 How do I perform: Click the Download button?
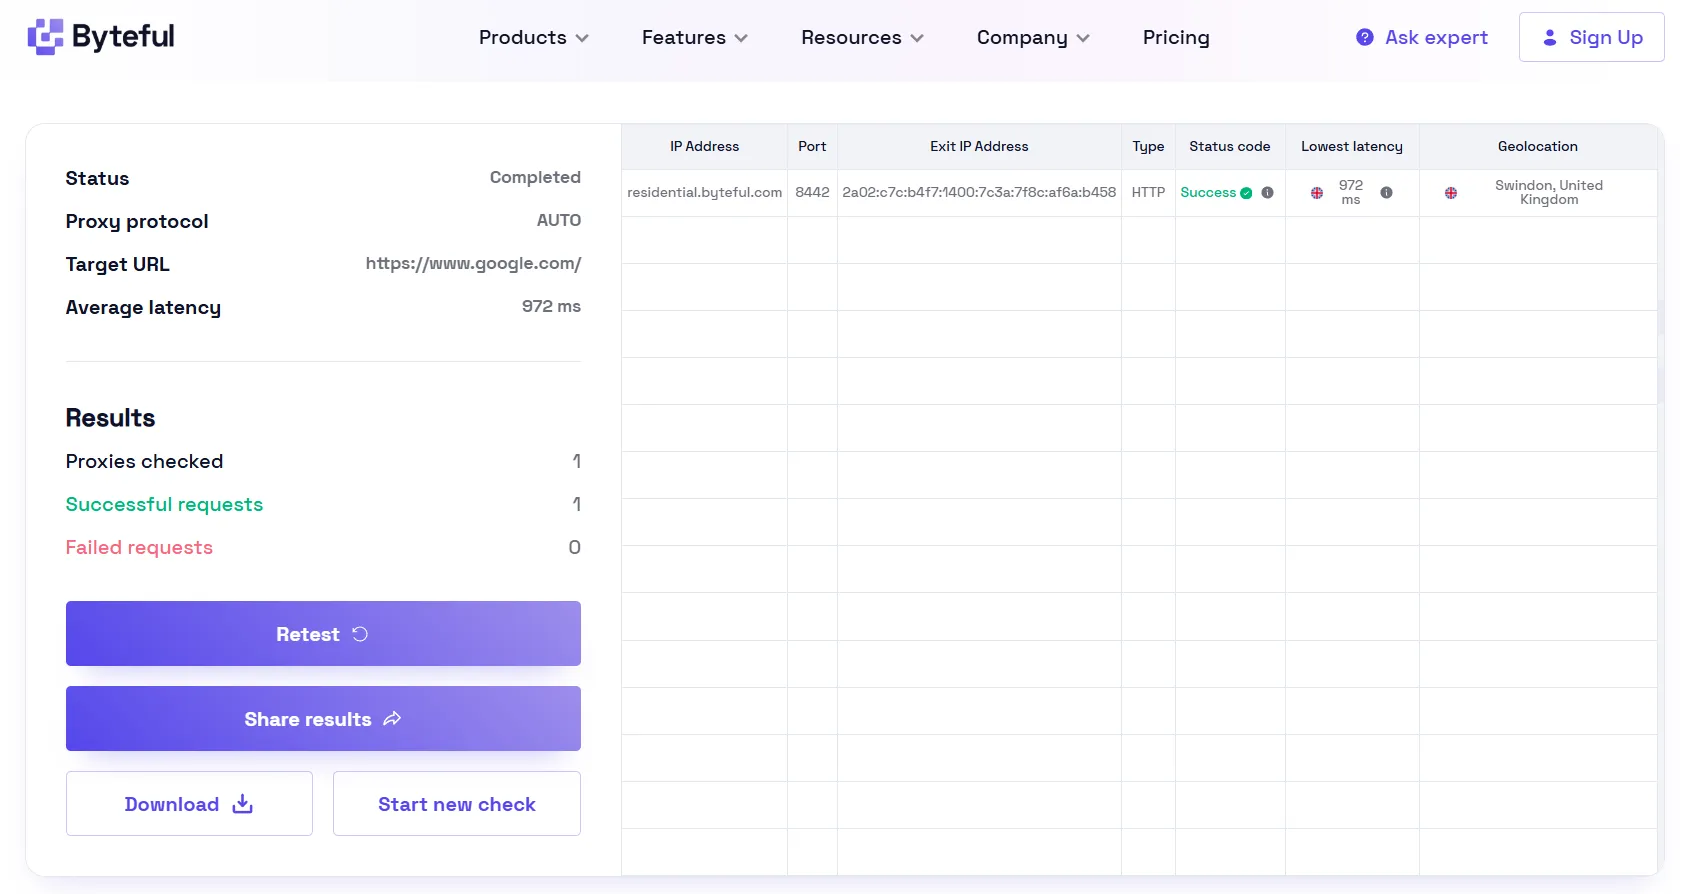189,803
